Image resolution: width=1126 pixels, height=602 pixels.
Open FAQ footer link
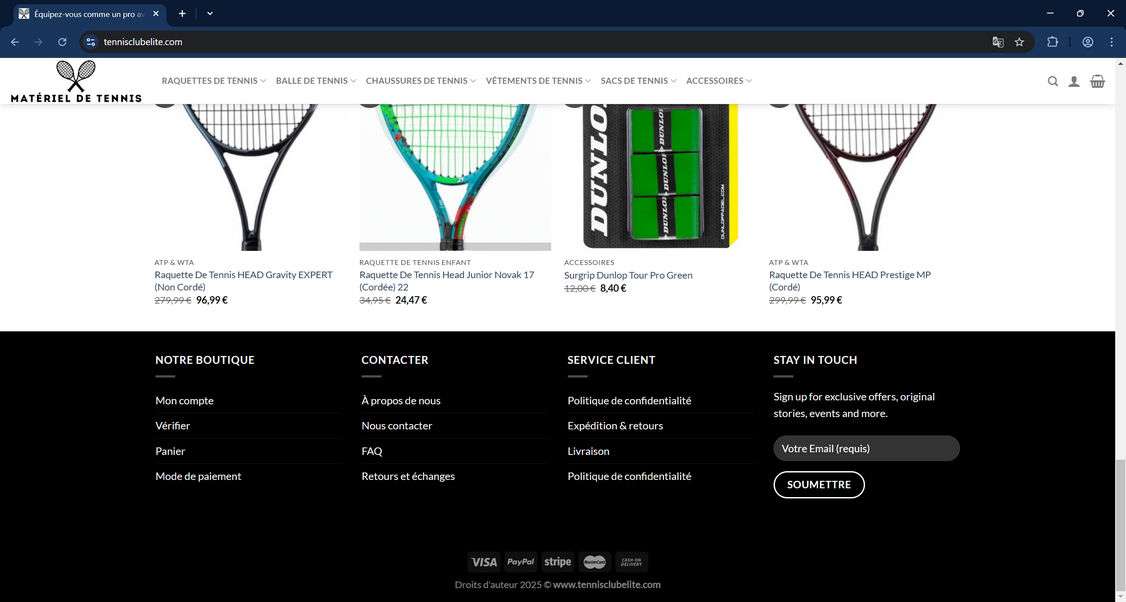372,451
